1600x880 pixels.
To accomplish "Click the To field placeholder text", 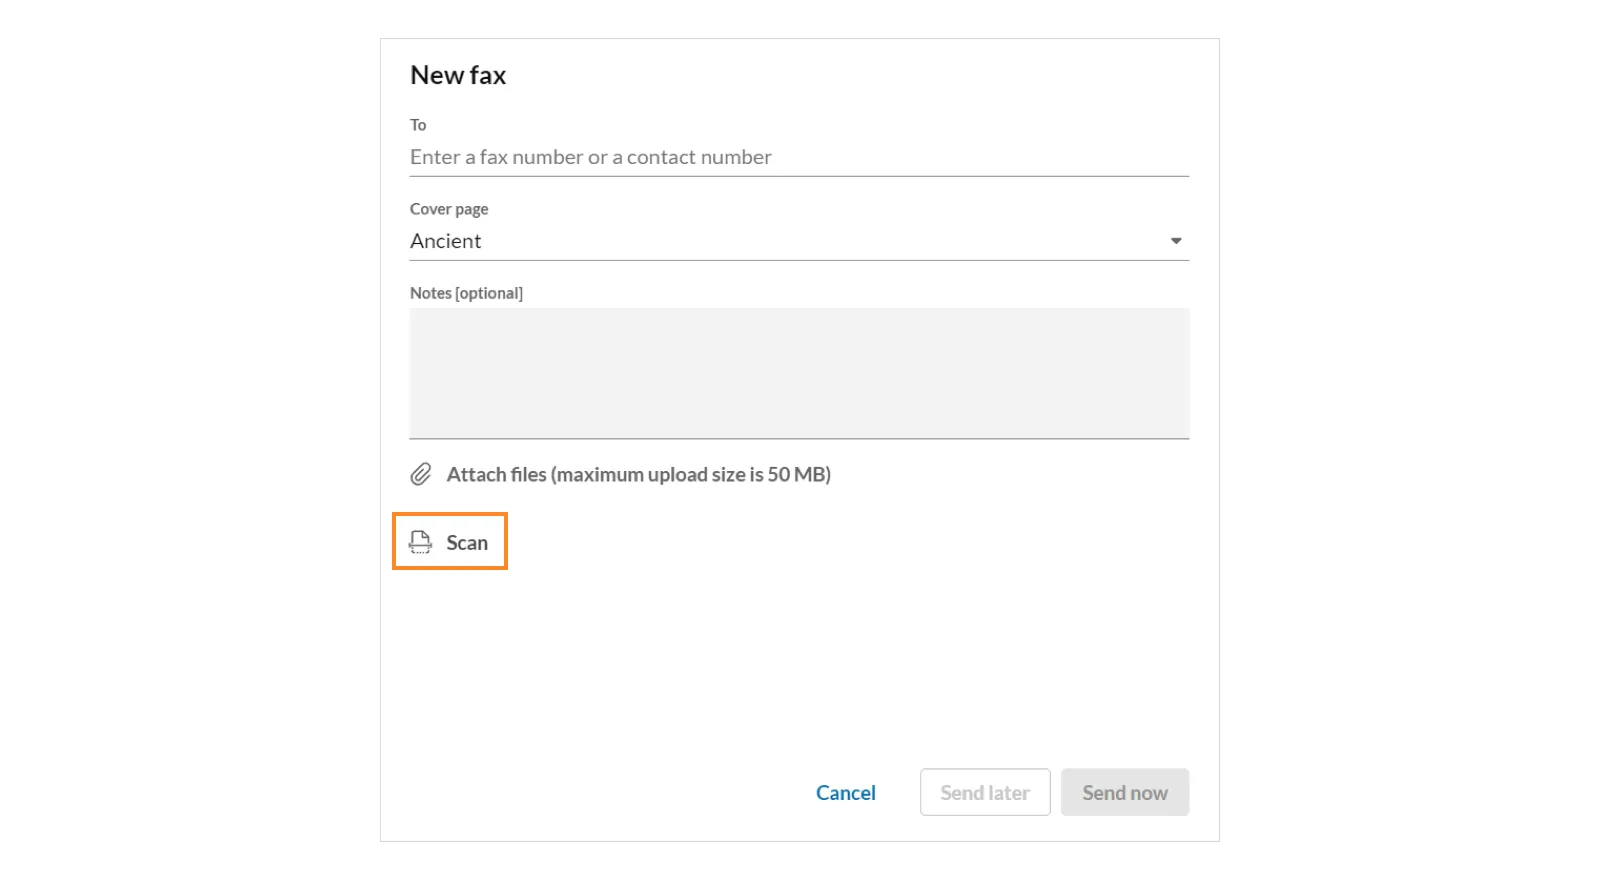I will coord(591,157).
